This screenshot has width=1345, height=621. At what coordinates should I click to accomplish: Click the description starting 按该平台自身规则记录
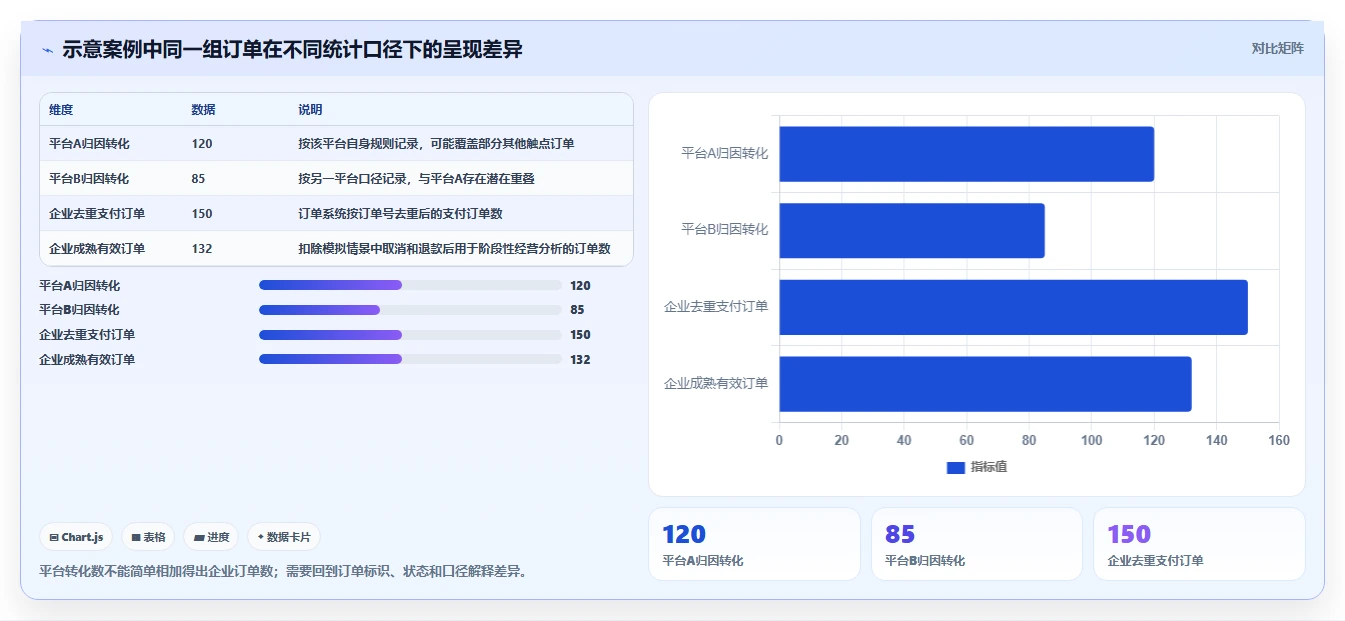tap(436, 144)
